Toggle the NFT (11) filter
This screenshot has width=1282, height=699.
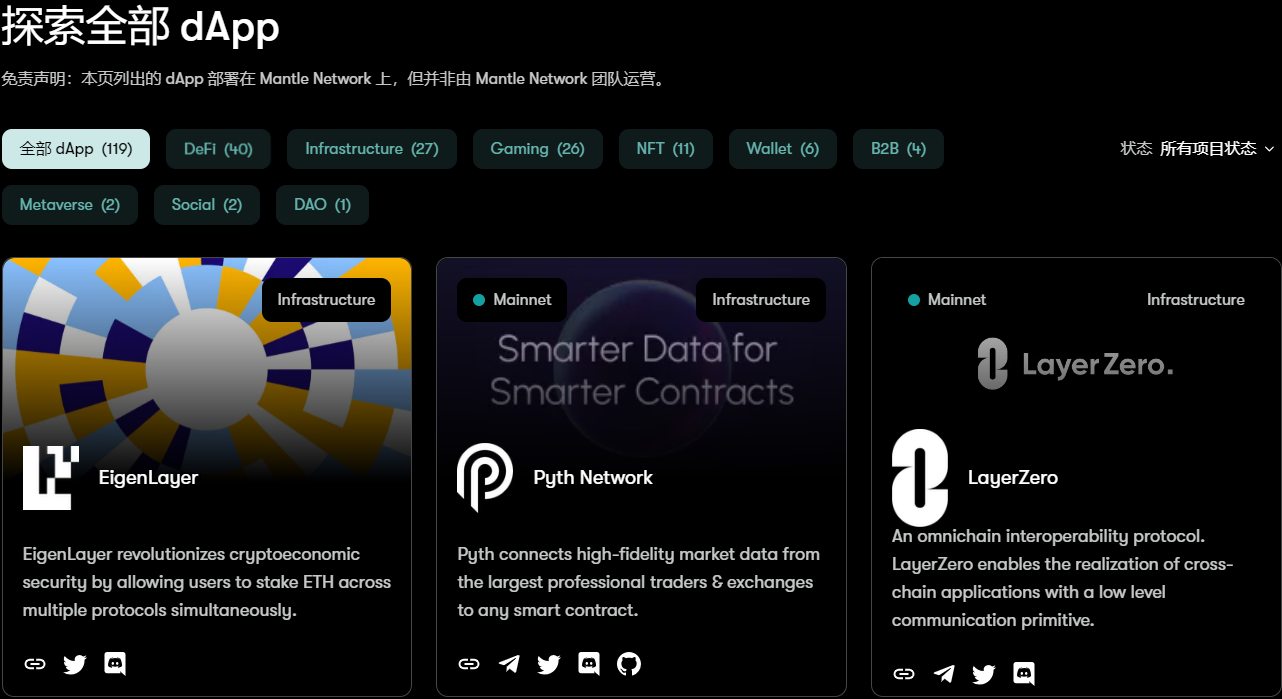(665, 148)
